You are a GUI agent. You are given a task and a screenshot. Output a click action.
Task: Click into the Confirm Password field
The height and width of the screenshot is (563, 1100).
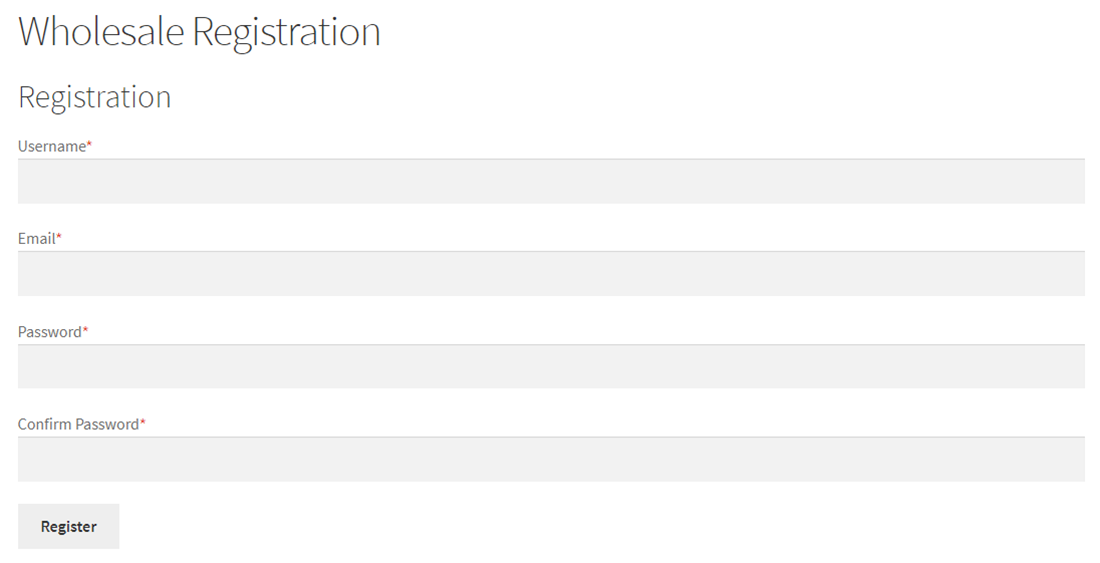(551, 459)
